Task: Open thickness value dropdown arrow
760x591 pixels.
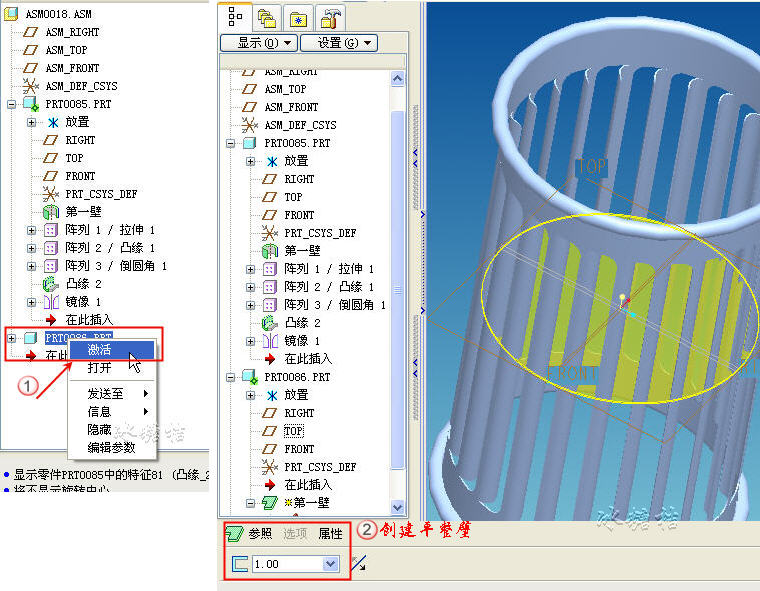Action: tap(331, 564)
